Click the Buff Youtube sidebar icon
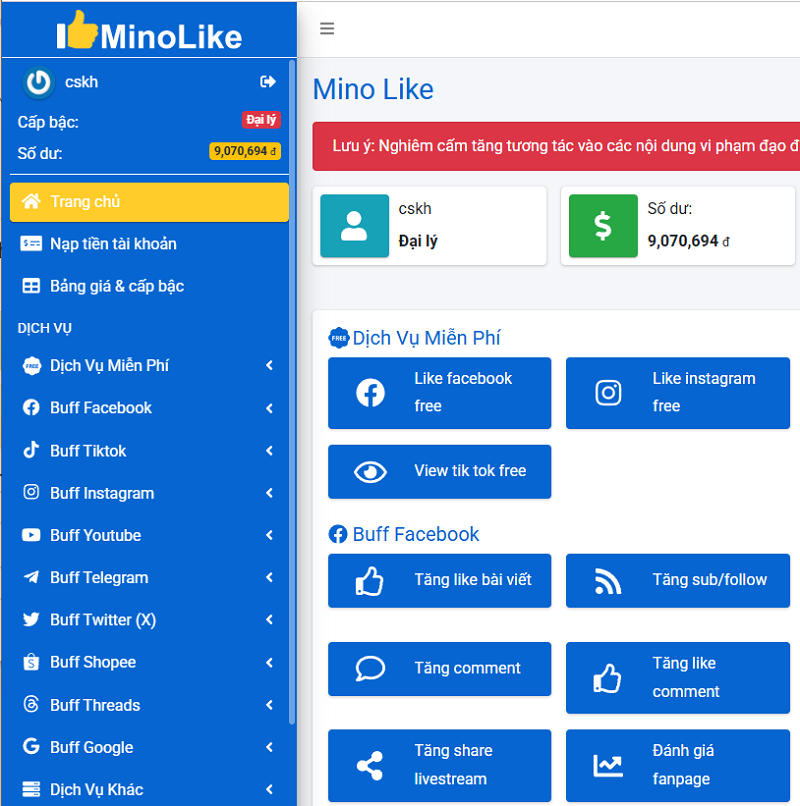The image size is (800, 806). click(31, 535)
